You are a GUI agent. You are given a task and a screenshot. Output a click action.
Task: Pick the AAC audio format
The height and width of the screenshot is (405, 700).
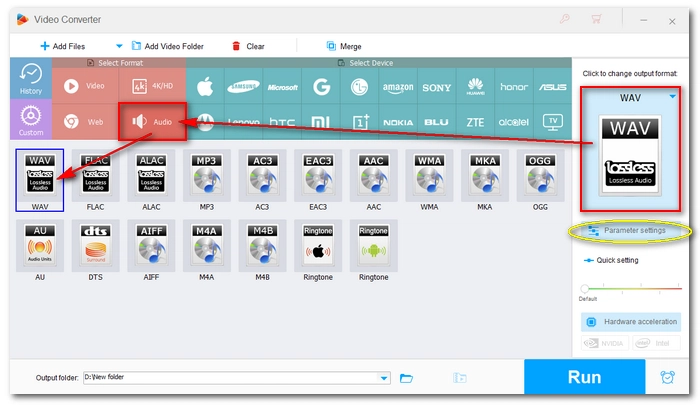pos(374,175)
